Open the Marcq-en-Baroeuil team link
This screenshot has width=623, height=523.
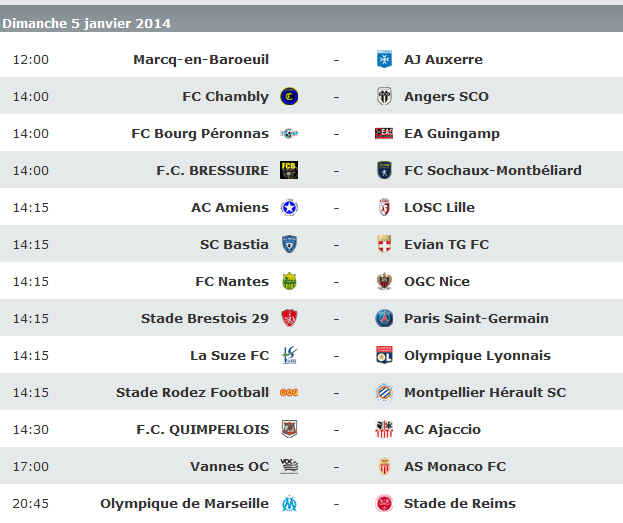click(x=201, y=60)
